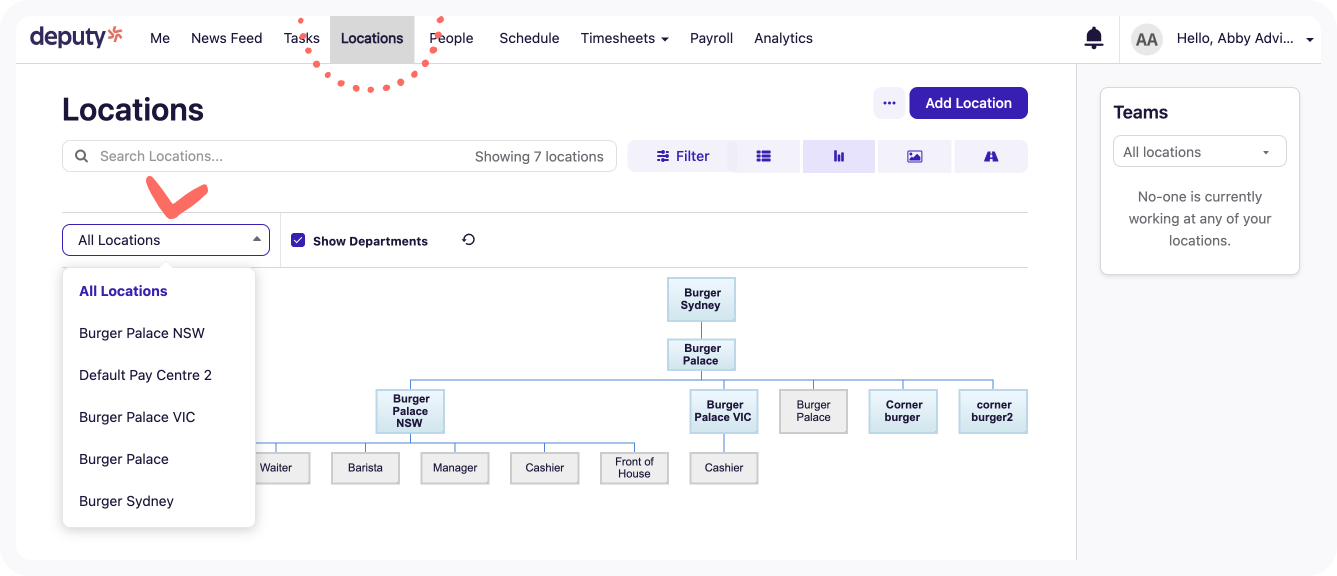Select the road map view icon
Viewport: 1337px width, 576px height.
coord(991,156)
